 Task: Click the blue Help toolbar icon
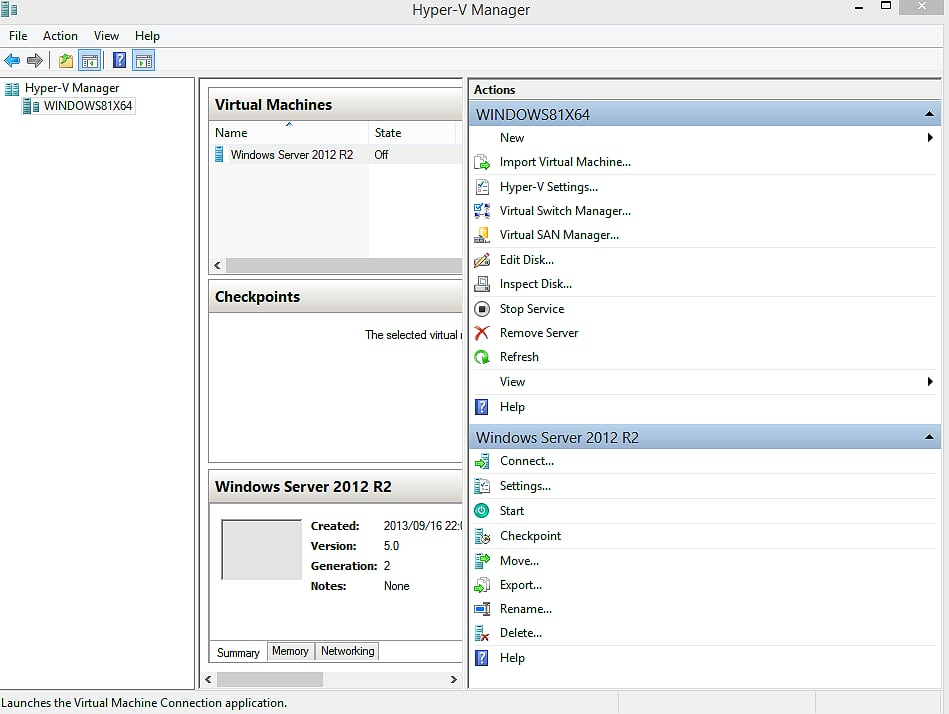click(120, 60)
